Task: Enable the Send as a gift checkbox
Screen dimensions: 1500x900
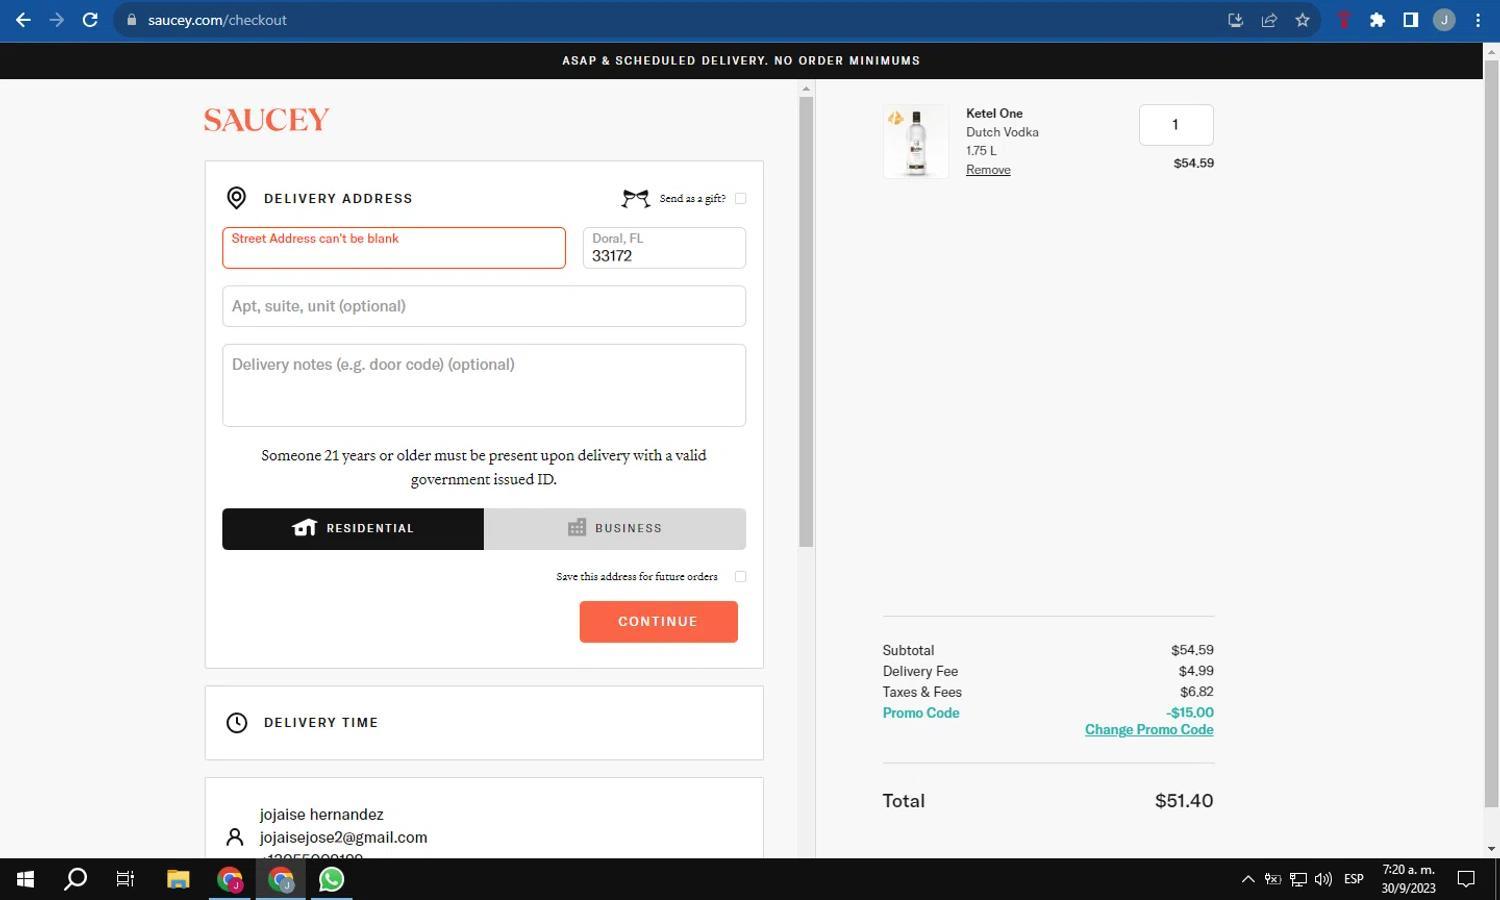Action: click(740, 198)
